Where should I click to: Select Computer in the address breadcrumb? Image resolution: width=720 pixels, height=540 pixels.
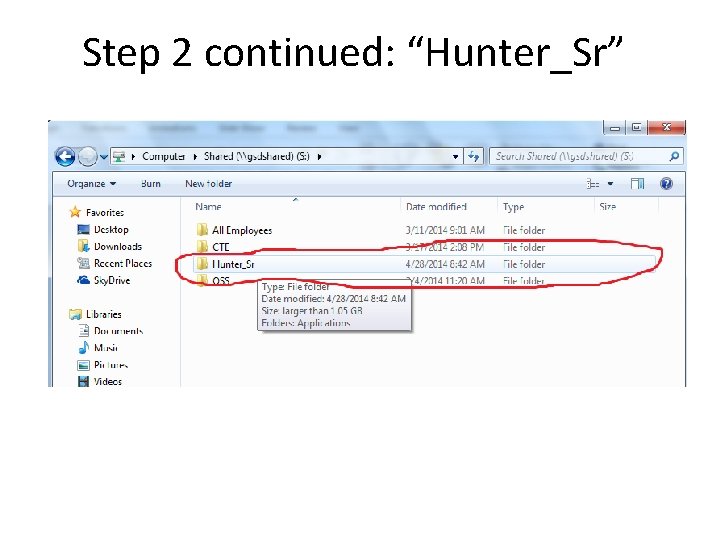[163, 157]
